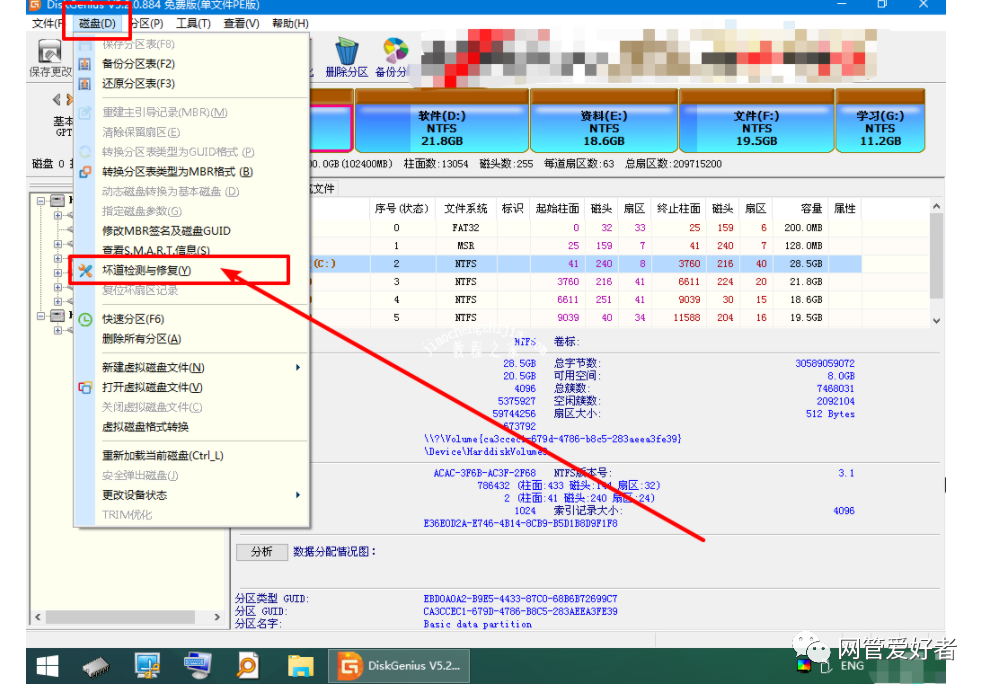Click the 属性 column header
The height and width of the screenshot is (692, 989).
pyautogui.click(x=845, y=208)
